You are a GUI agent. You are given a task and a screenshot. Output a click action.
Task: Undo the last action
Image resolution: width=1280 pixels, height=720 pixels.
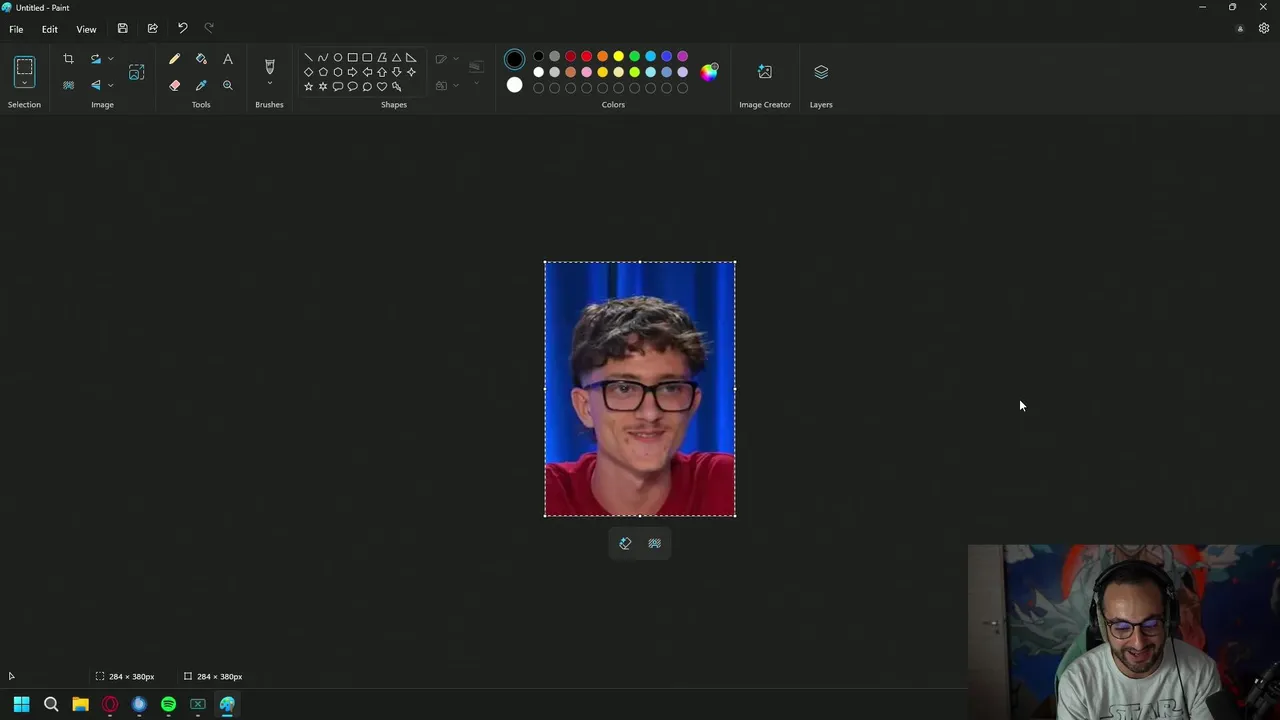pos(182,28)
